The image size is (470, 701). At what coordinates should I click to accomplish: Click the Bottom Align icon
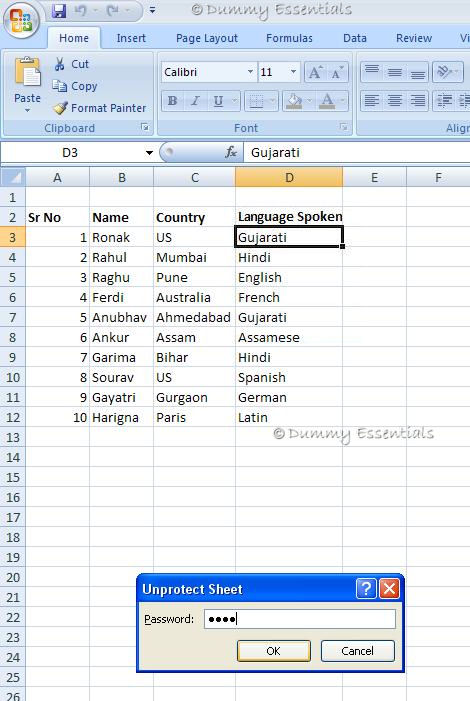pyautogui.click(x=418, y=72)
